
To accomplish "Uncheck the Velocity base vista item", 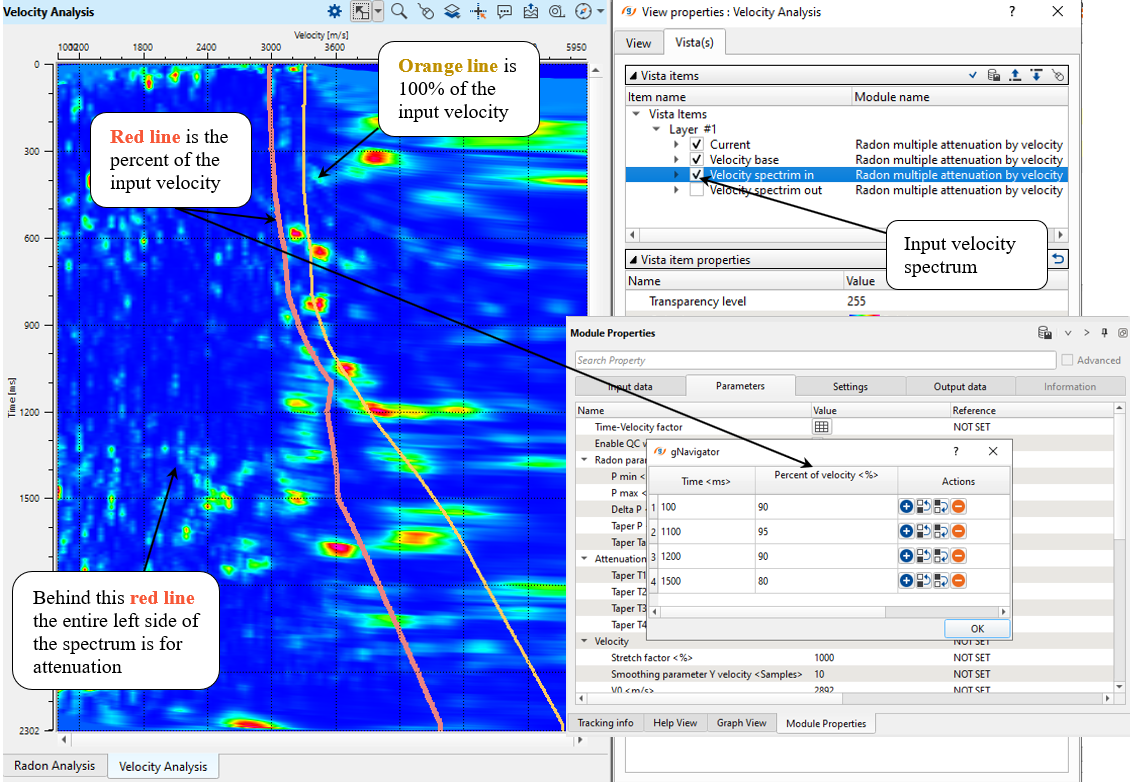I will click(697, 160).
